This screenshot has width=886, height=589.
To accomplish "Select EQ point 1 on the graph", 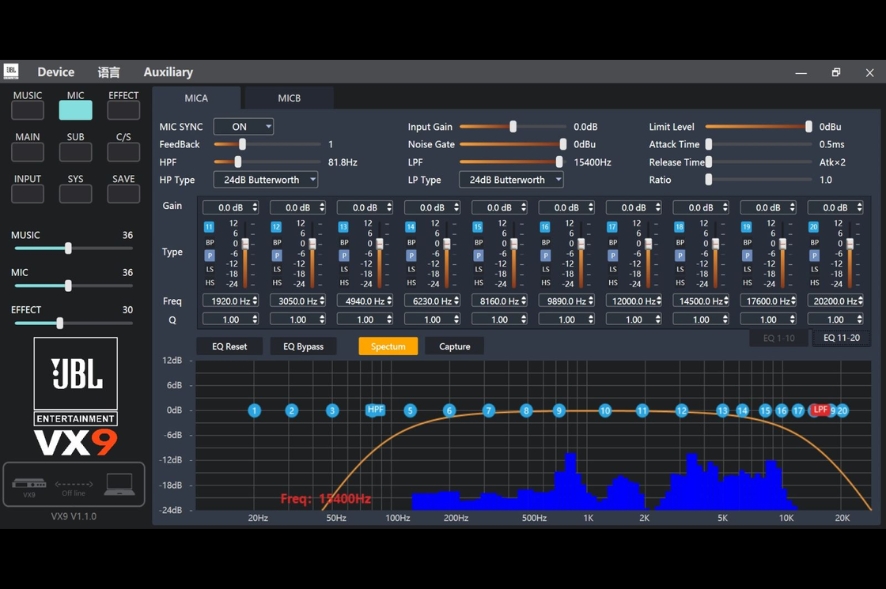I will [254, 411].
